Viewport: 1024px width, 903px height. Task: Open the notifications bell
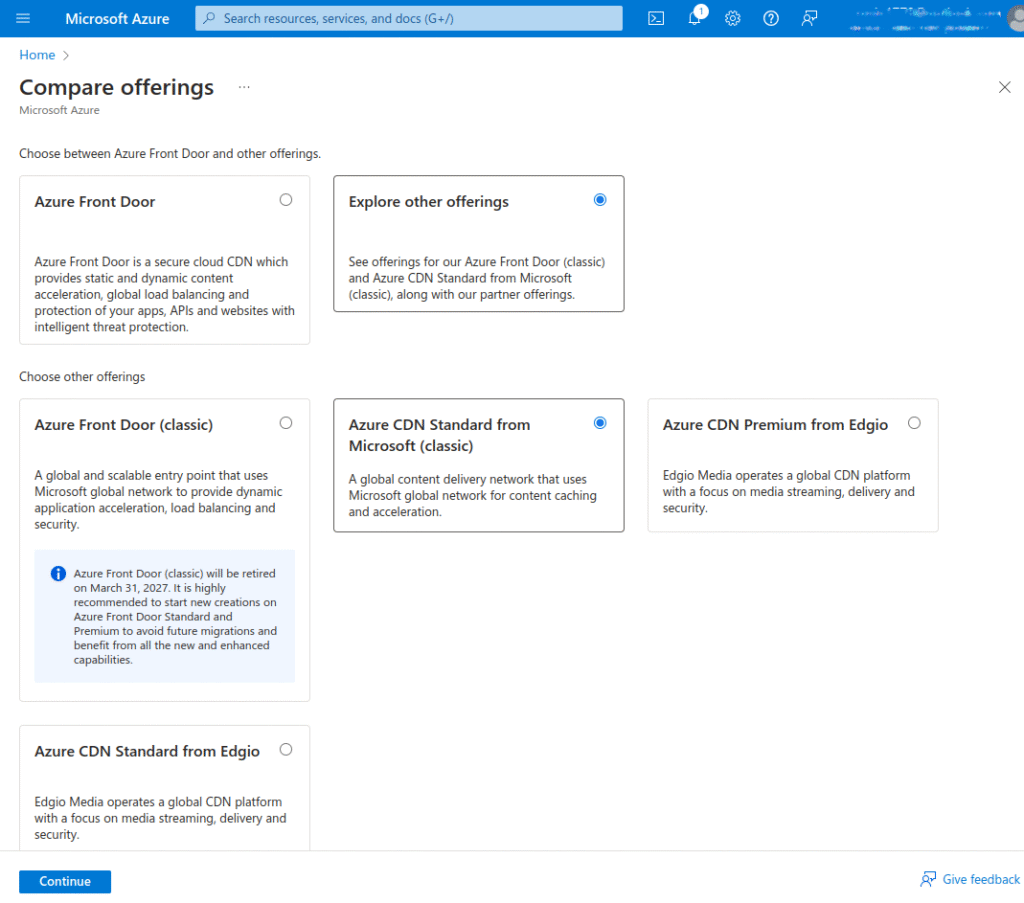tap(695, 18)
